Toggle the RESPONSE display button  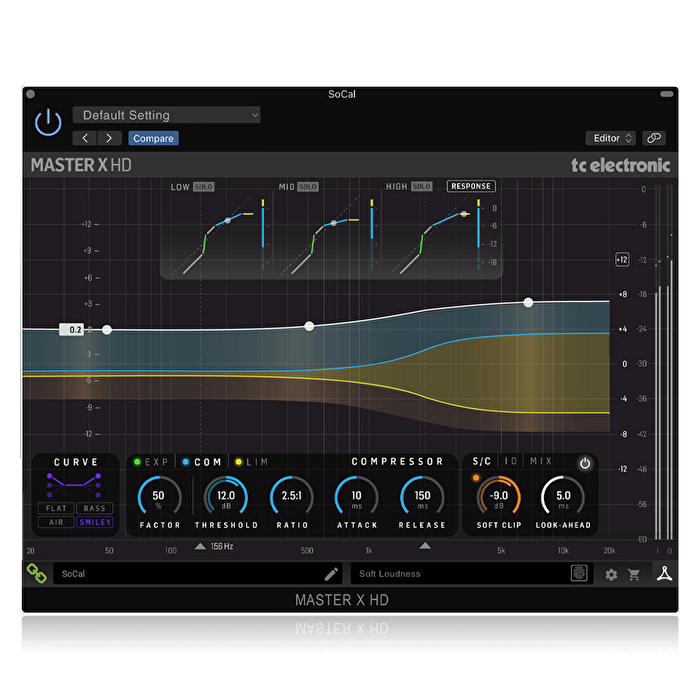click(471, 186)
